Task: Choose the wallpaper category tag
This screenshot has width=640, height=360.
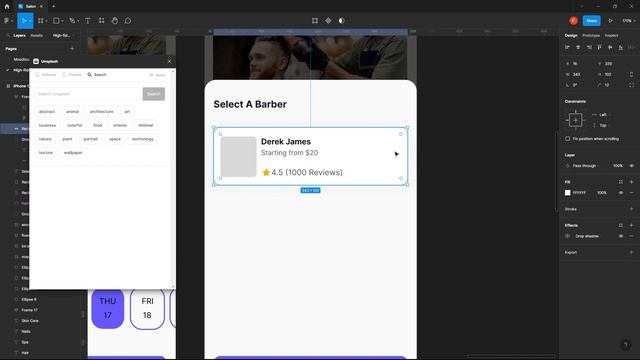Action: pos(73,153)
